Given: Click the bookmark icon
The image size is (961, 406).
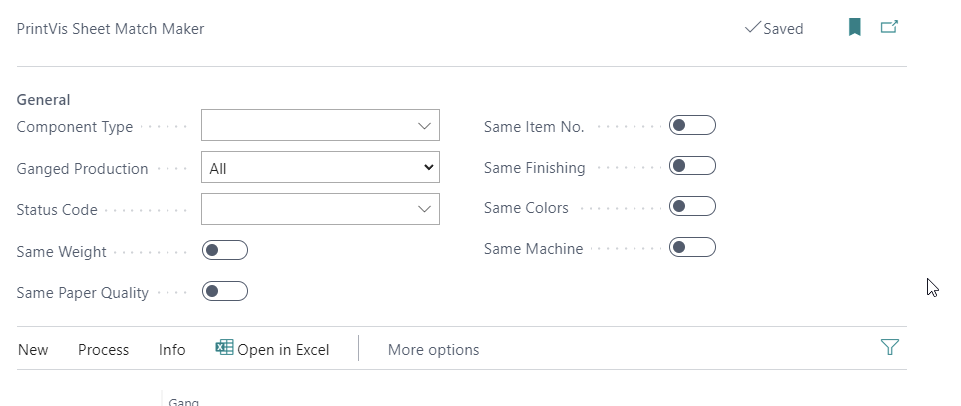Looking at the screenshot, I should 854,28.
